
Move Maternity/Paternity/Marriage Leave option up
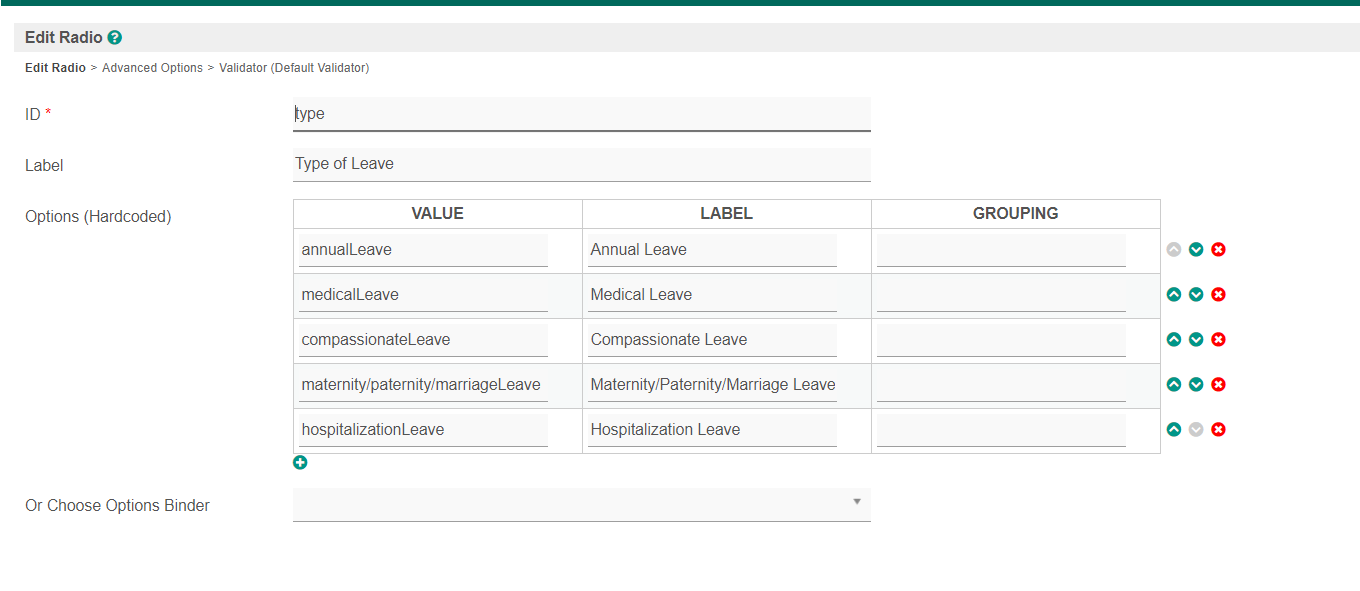(x=1174, y=384)
